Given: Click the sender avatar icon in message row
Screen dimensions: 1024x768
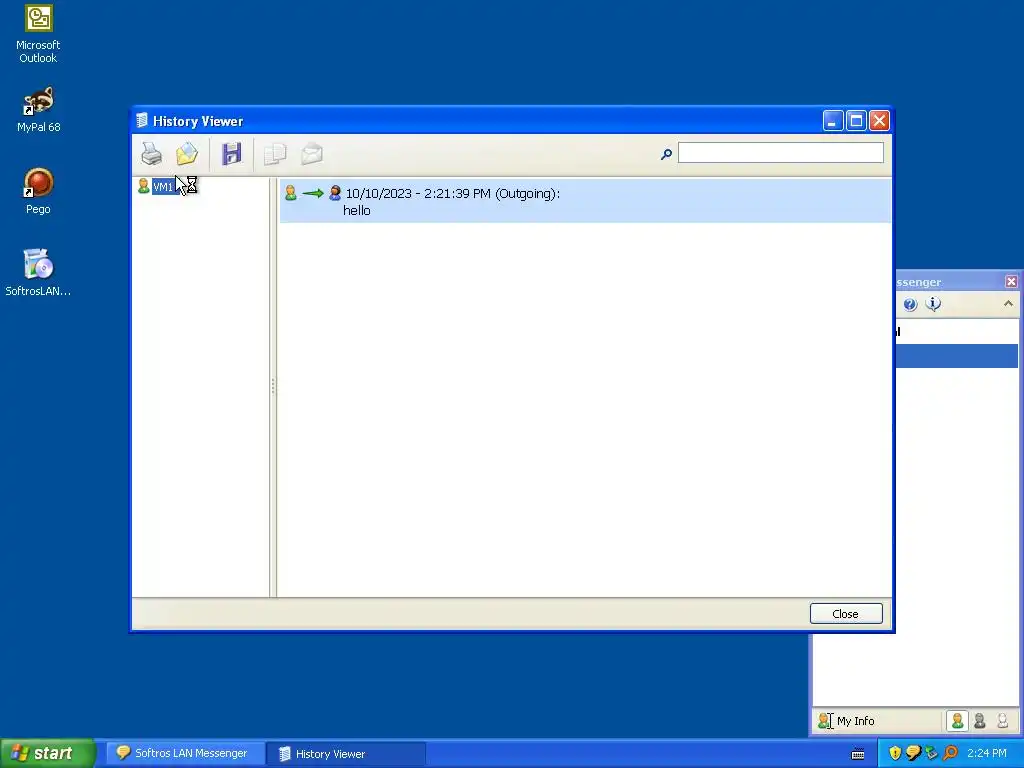Looking at the screenshot, I should click(x=291, y=193).
